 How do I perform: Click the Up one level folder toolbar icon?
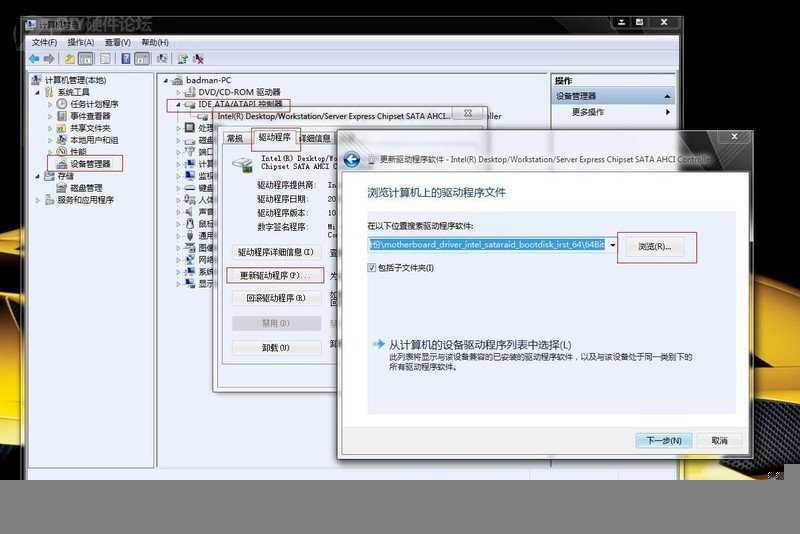click(x=70, y=59)
